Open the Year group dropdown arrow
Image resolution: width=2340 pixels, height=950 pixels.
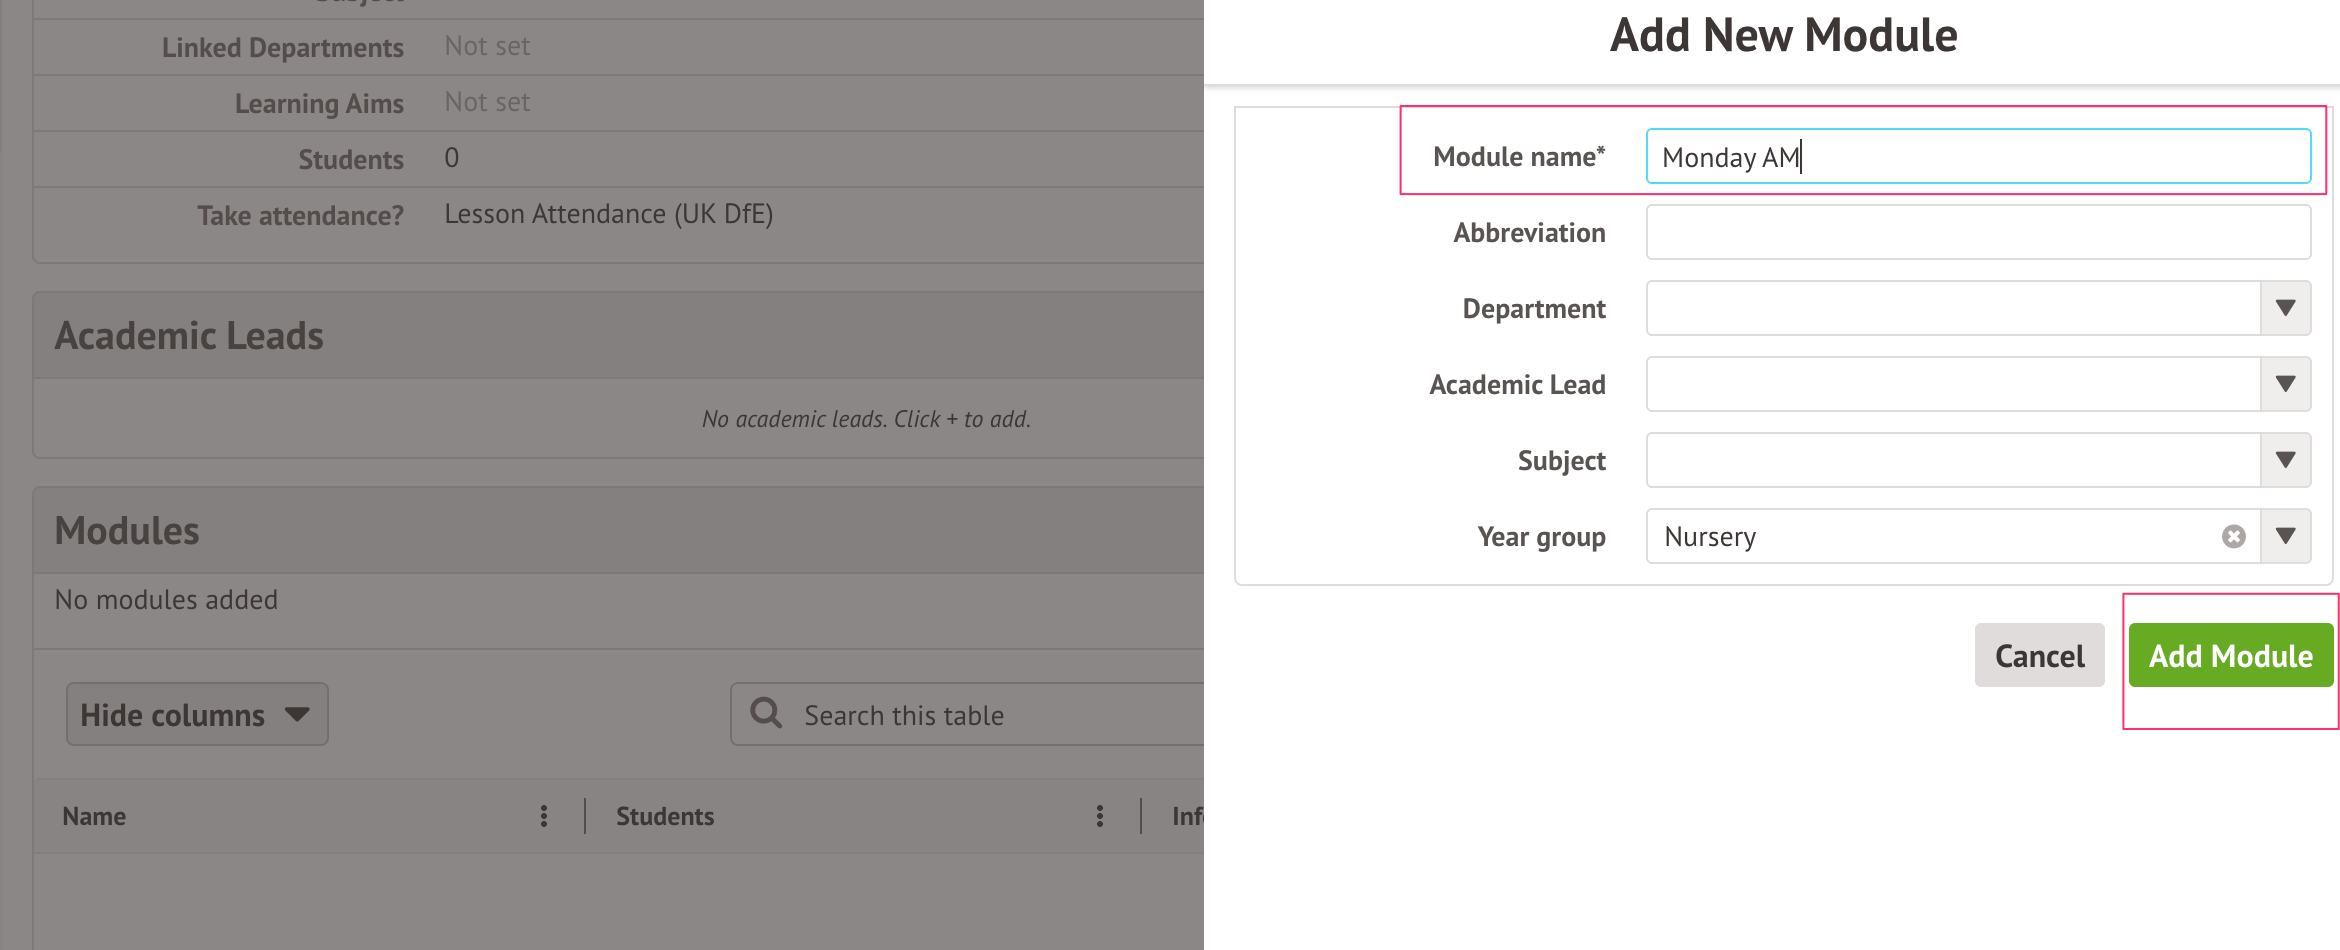(x=2285, y=536)
